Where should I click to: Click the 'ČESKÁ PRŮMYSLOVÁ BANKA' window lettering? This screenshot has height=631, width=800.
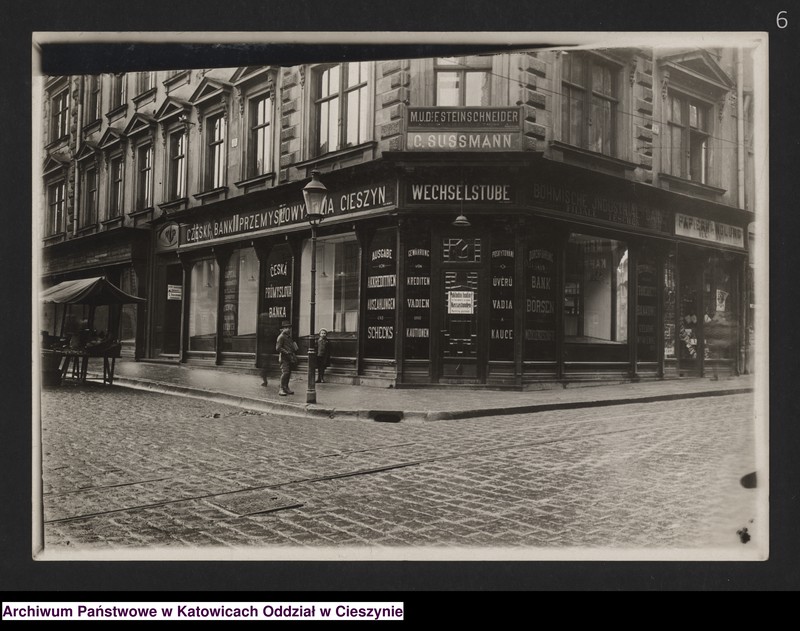[278, 289]
